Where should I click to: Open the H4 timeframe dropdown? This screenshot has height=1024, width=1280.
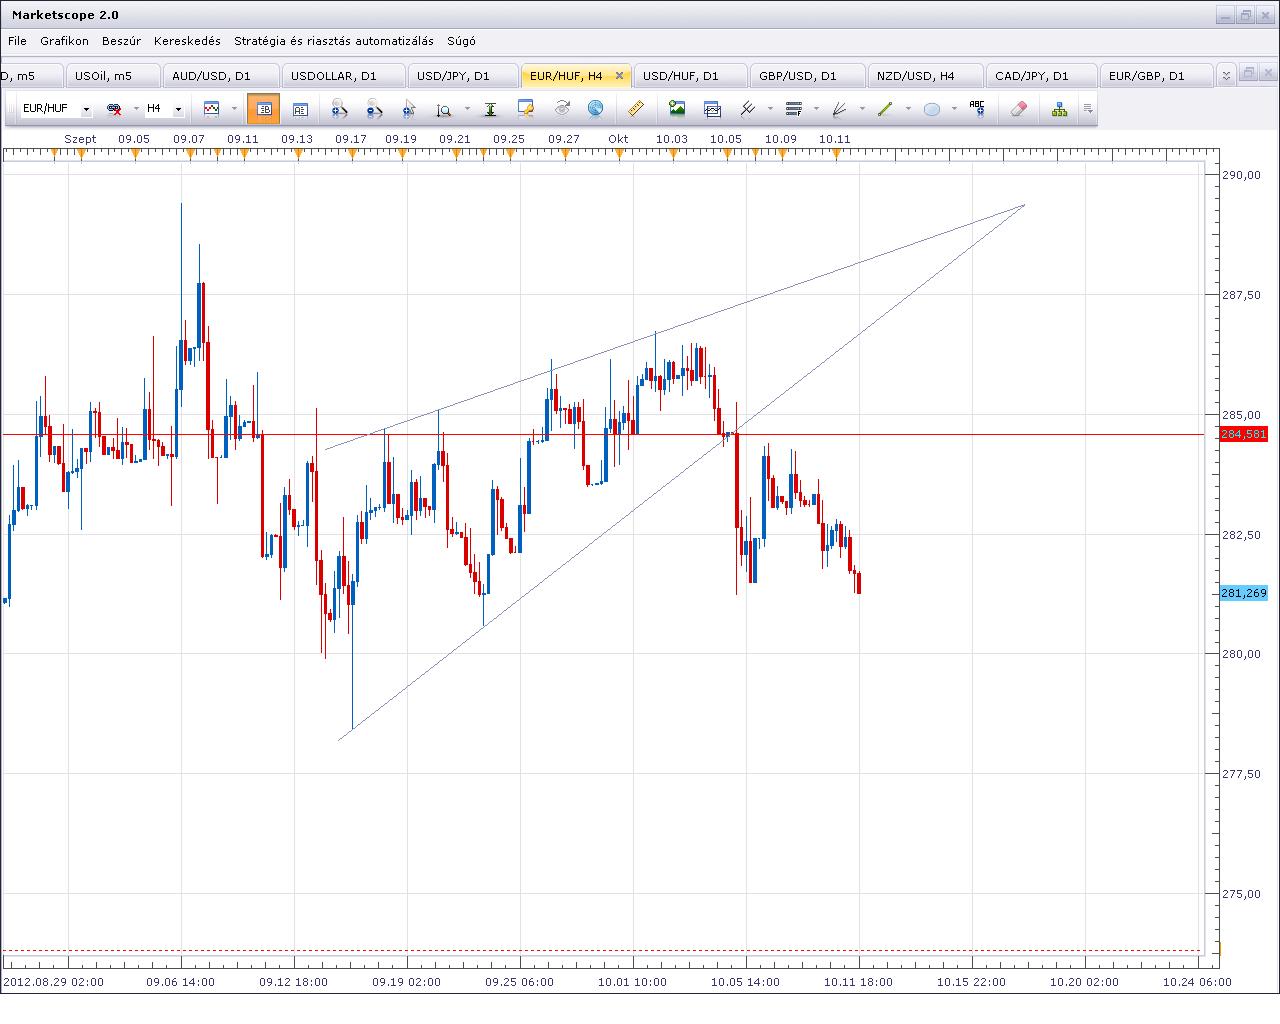point(178,109)
